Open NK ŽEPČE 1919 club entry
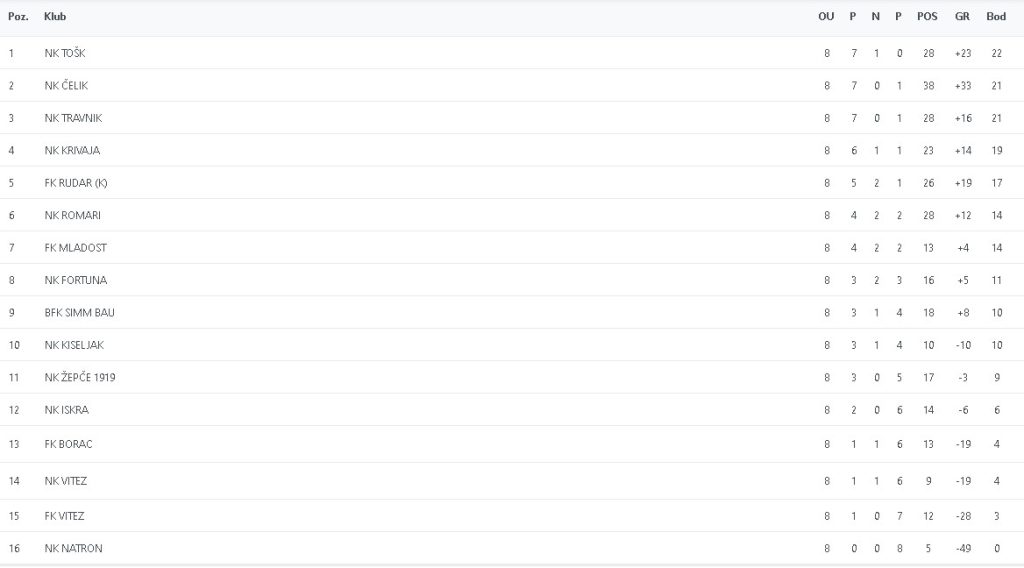This screenshot has width=1024, height=568. tap(79, 377)
